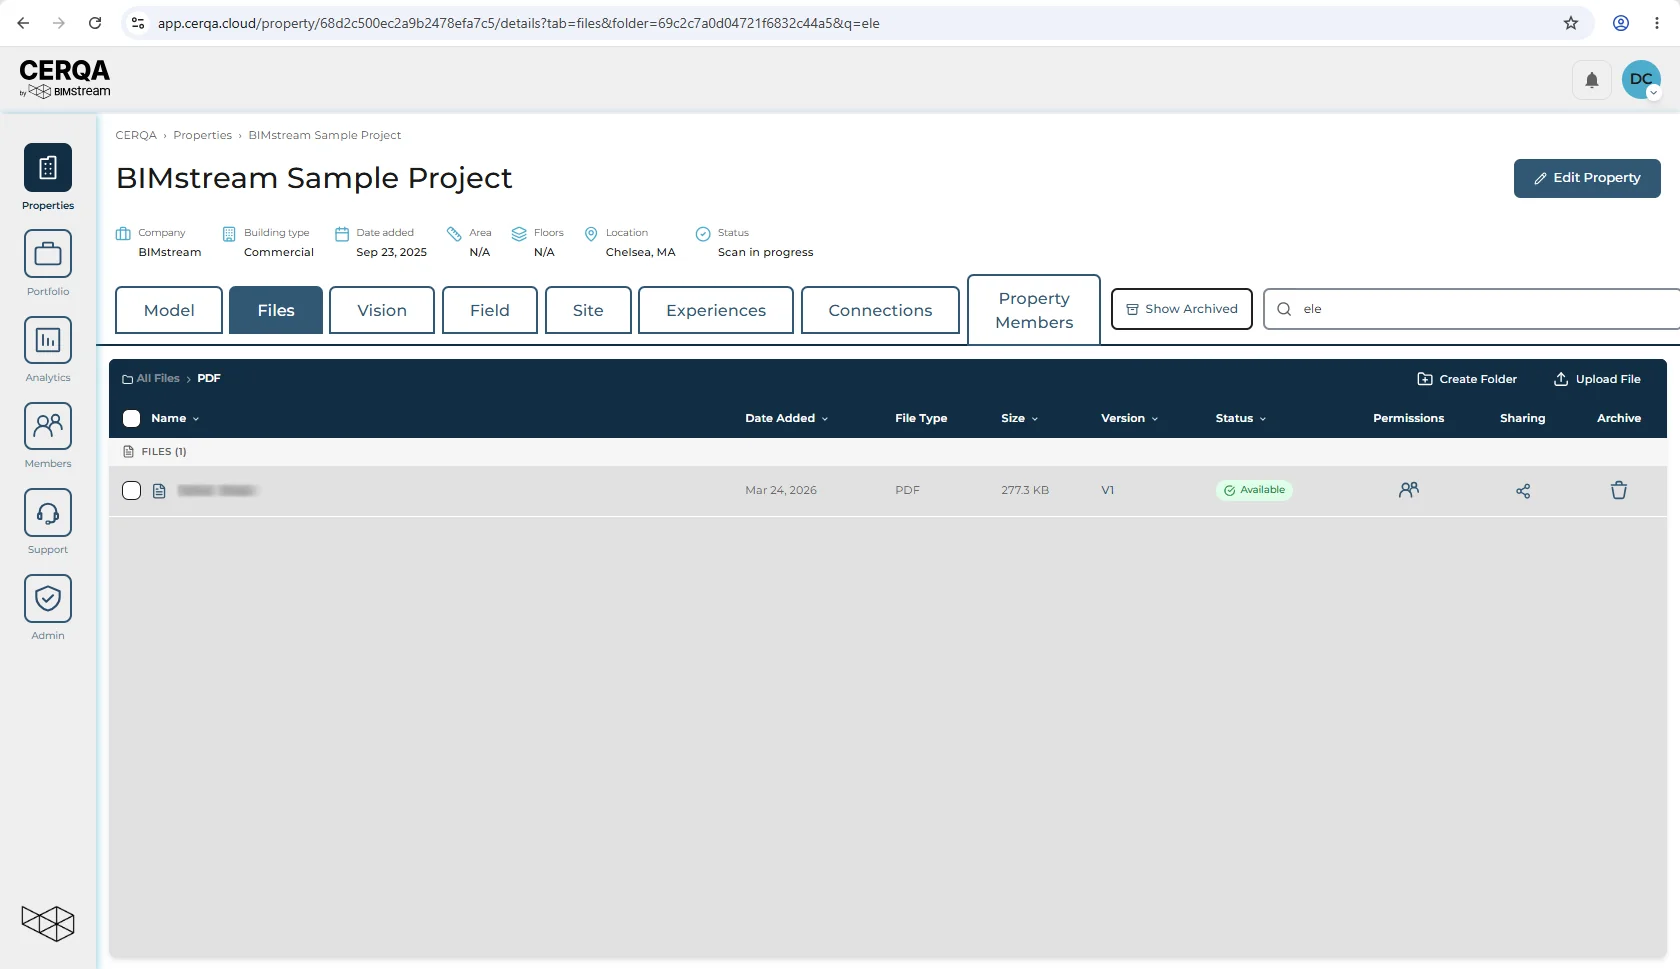Click the 'Mar 24, 2026' date cell

tap(781, 490)
